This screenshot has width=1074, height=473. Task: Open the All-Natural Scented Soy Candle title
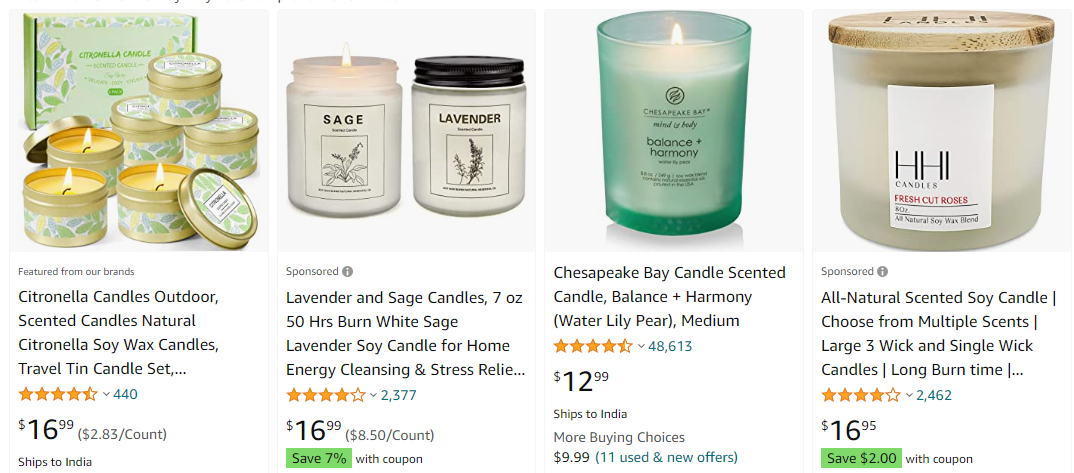(938, 334)
